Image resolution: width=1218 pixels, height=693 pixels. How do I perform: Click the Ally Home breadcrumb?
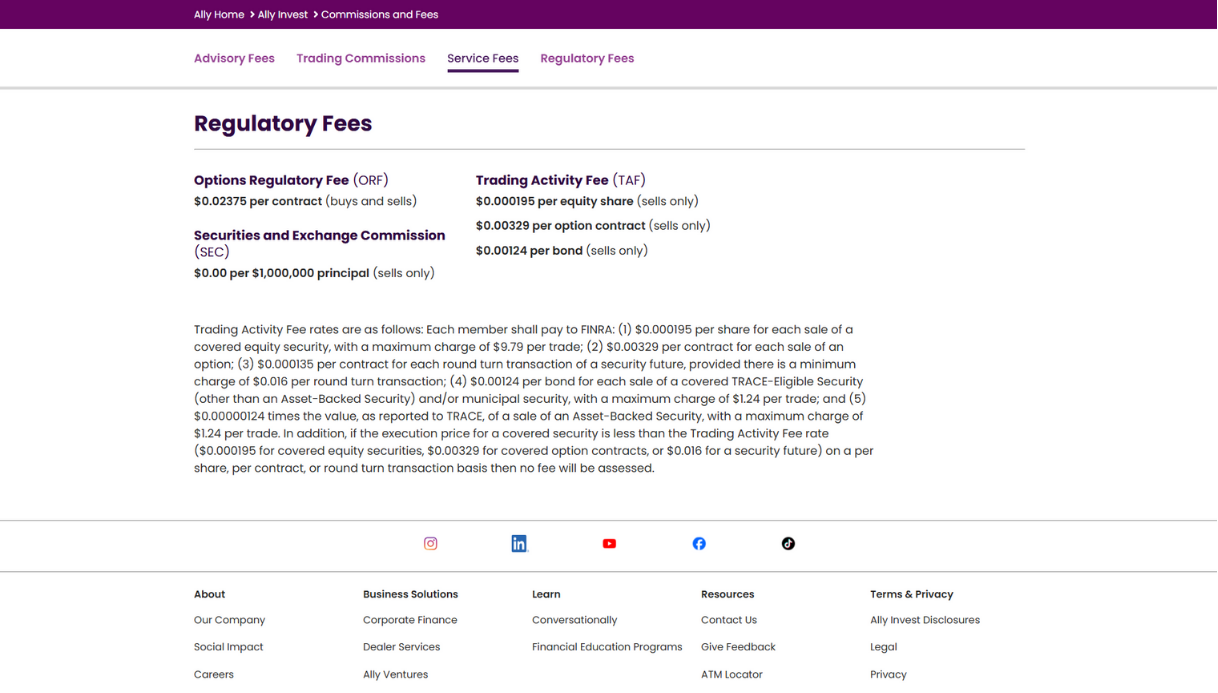219,14
